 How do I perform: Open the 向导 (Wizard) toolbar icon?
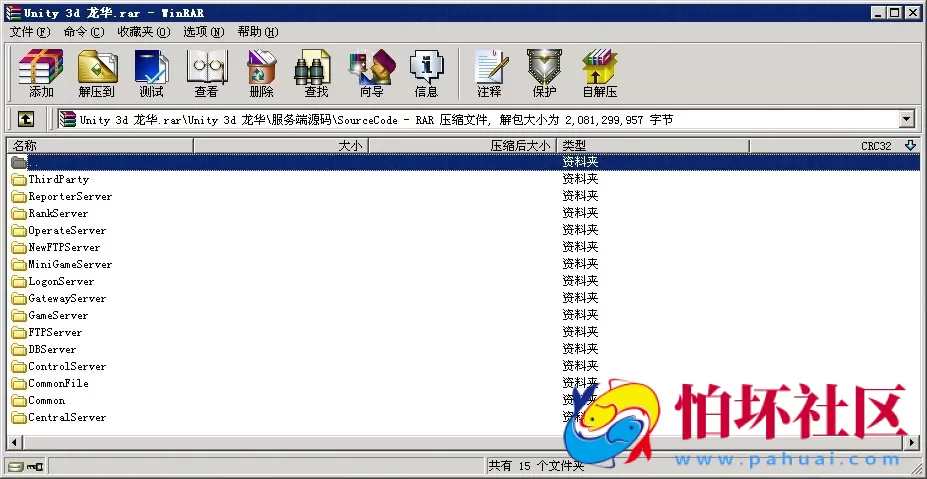[372, 73]
